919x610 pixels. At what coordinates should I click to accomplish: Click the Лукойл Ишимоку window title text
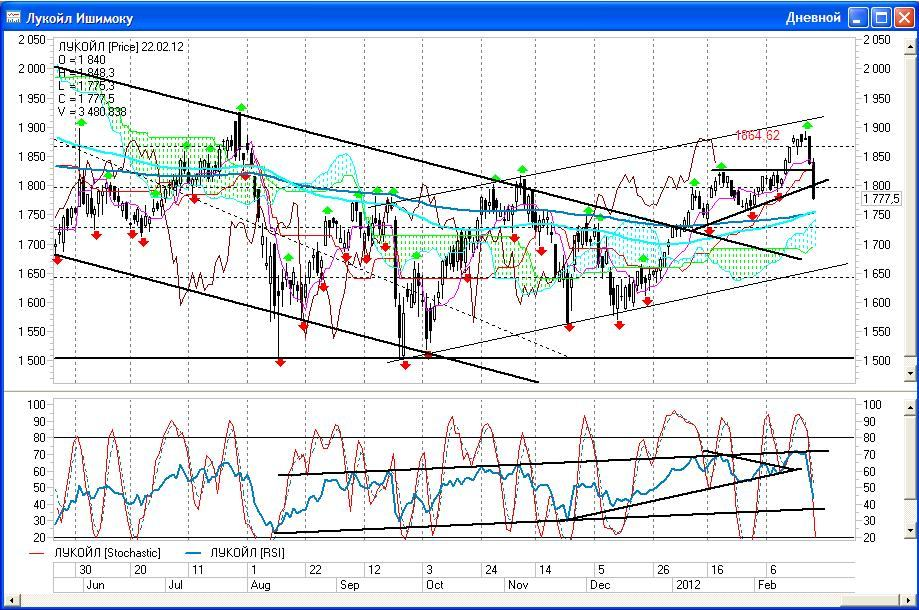79,18
